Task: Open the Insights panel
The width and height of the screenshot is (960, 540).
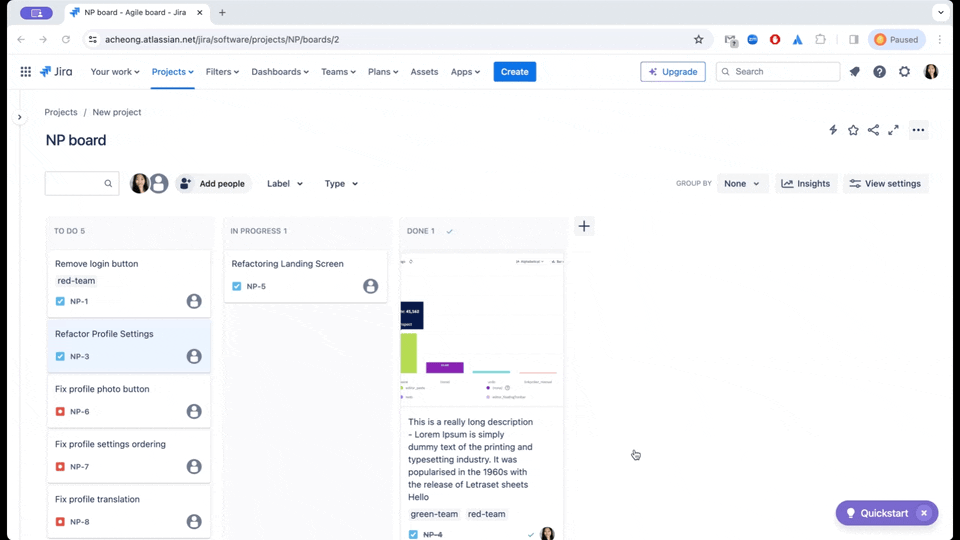Action: (806, 184)
